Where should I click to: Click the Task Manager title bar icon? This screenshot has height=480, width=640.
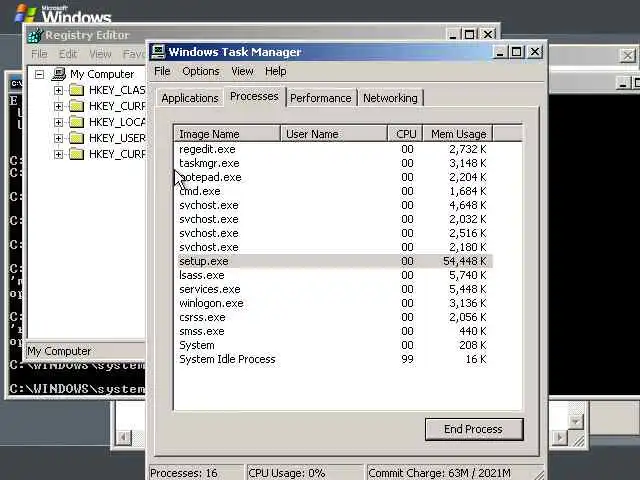click(x=158, y=52)
